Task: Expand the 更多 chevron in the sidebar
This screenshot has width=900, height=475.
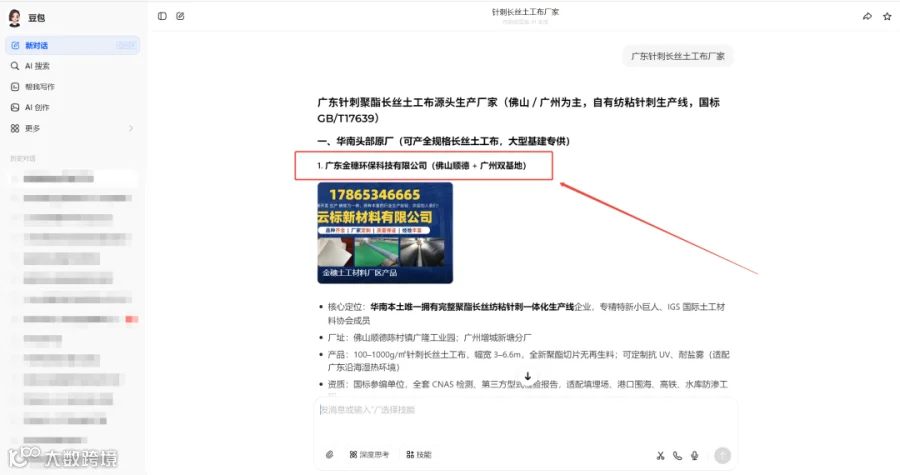Action: [x=131, y=128]
